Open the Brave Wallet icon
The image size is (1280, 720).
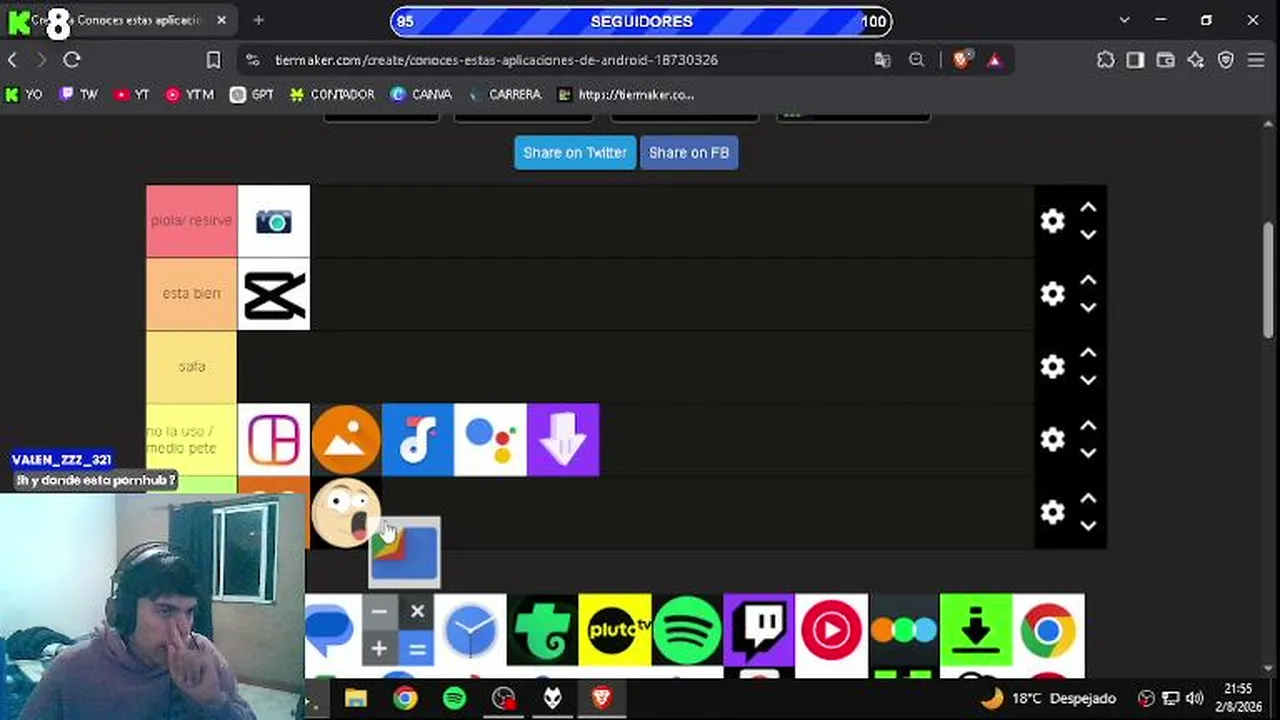coord(1165,60)
